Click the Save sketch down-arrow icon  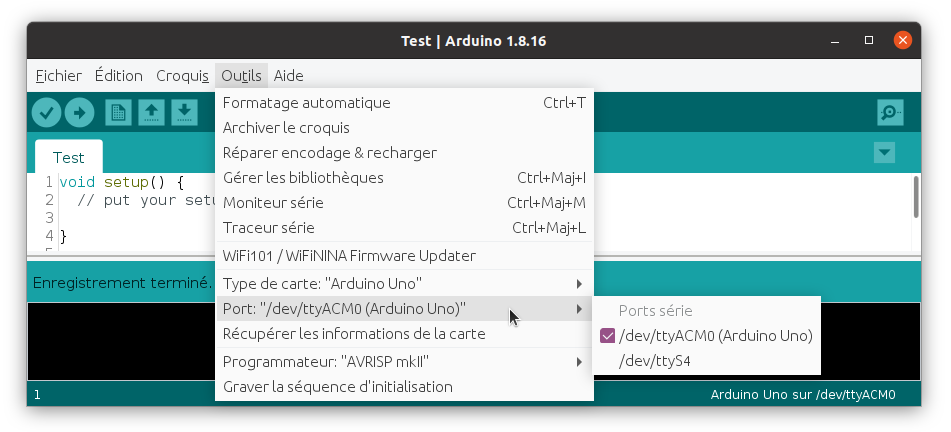coord(184,113)
